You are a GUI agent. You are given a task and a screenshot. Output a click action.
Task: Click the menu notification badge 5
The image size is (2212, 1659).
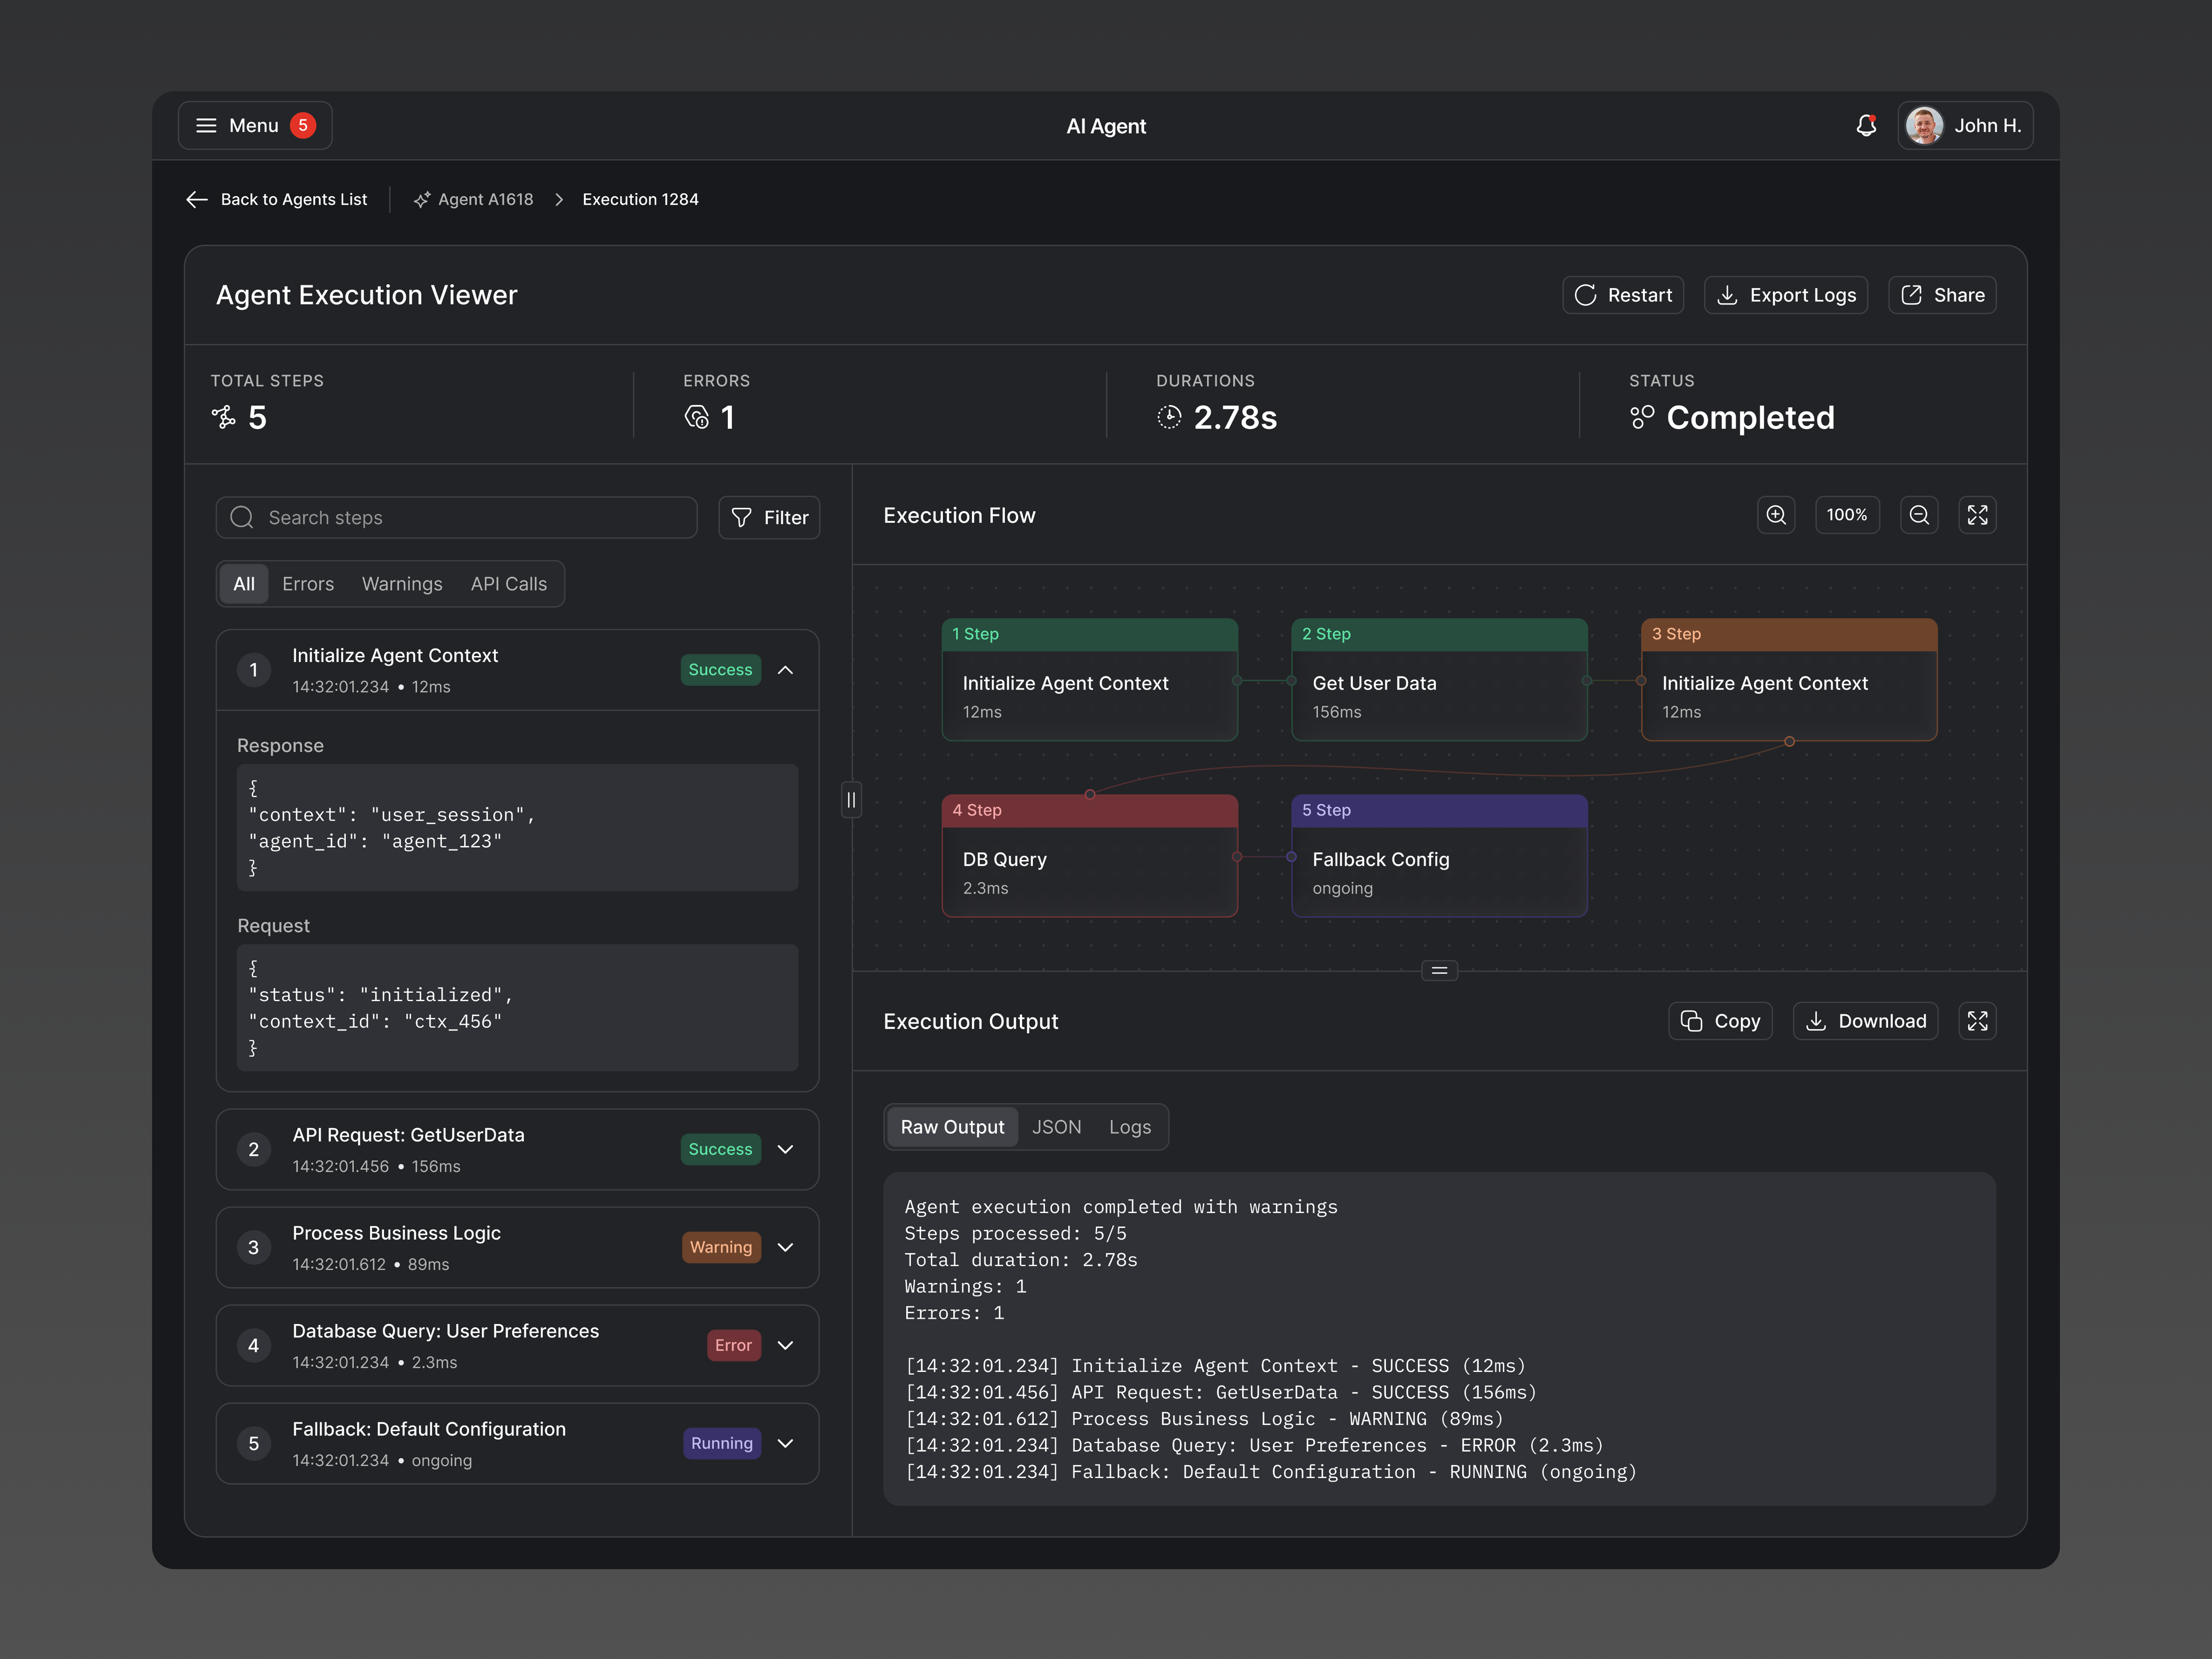pyautogui.click(x=303, y=125)
